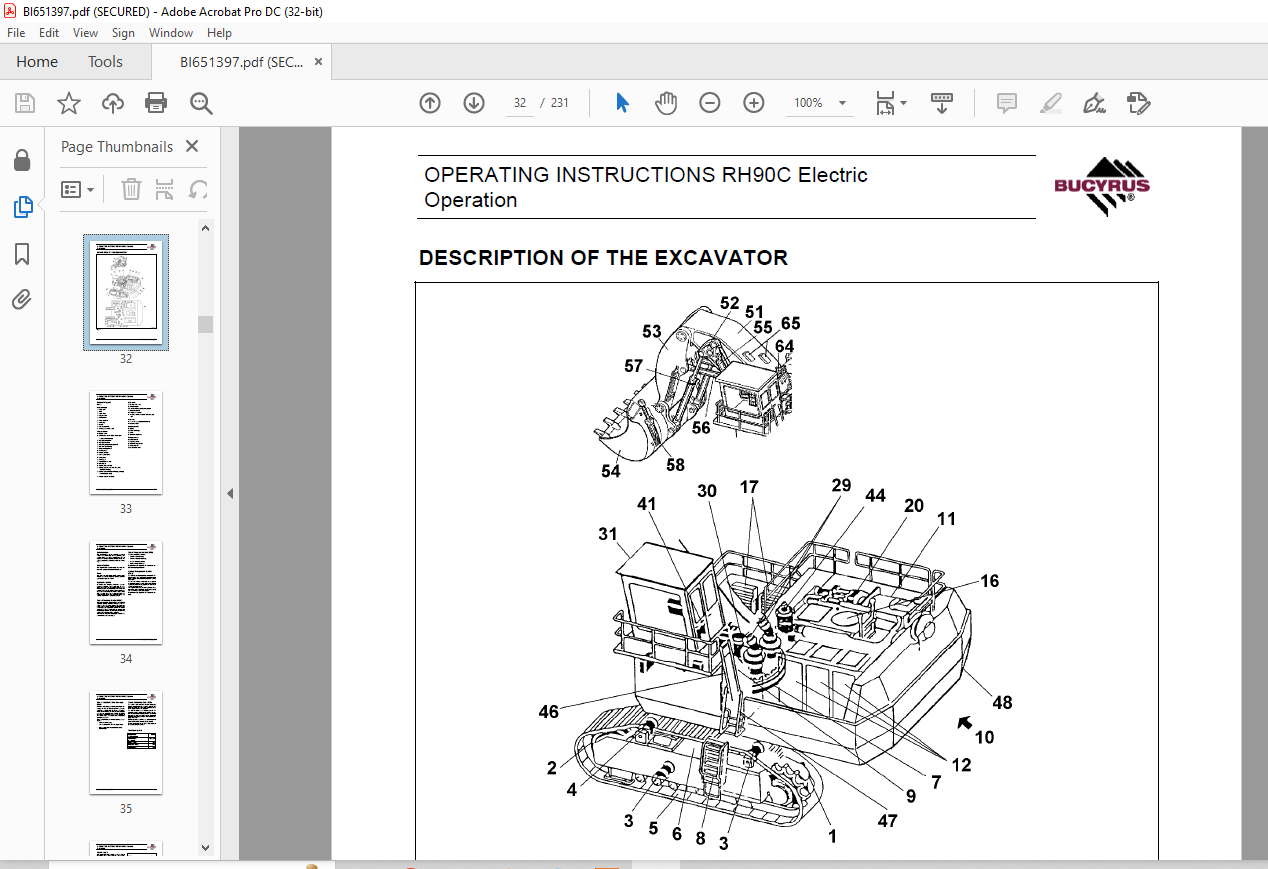The image size is (1268, 869).
Task: Collapse the navigation pane with the arrow
Action: click(x=230, y=493)
